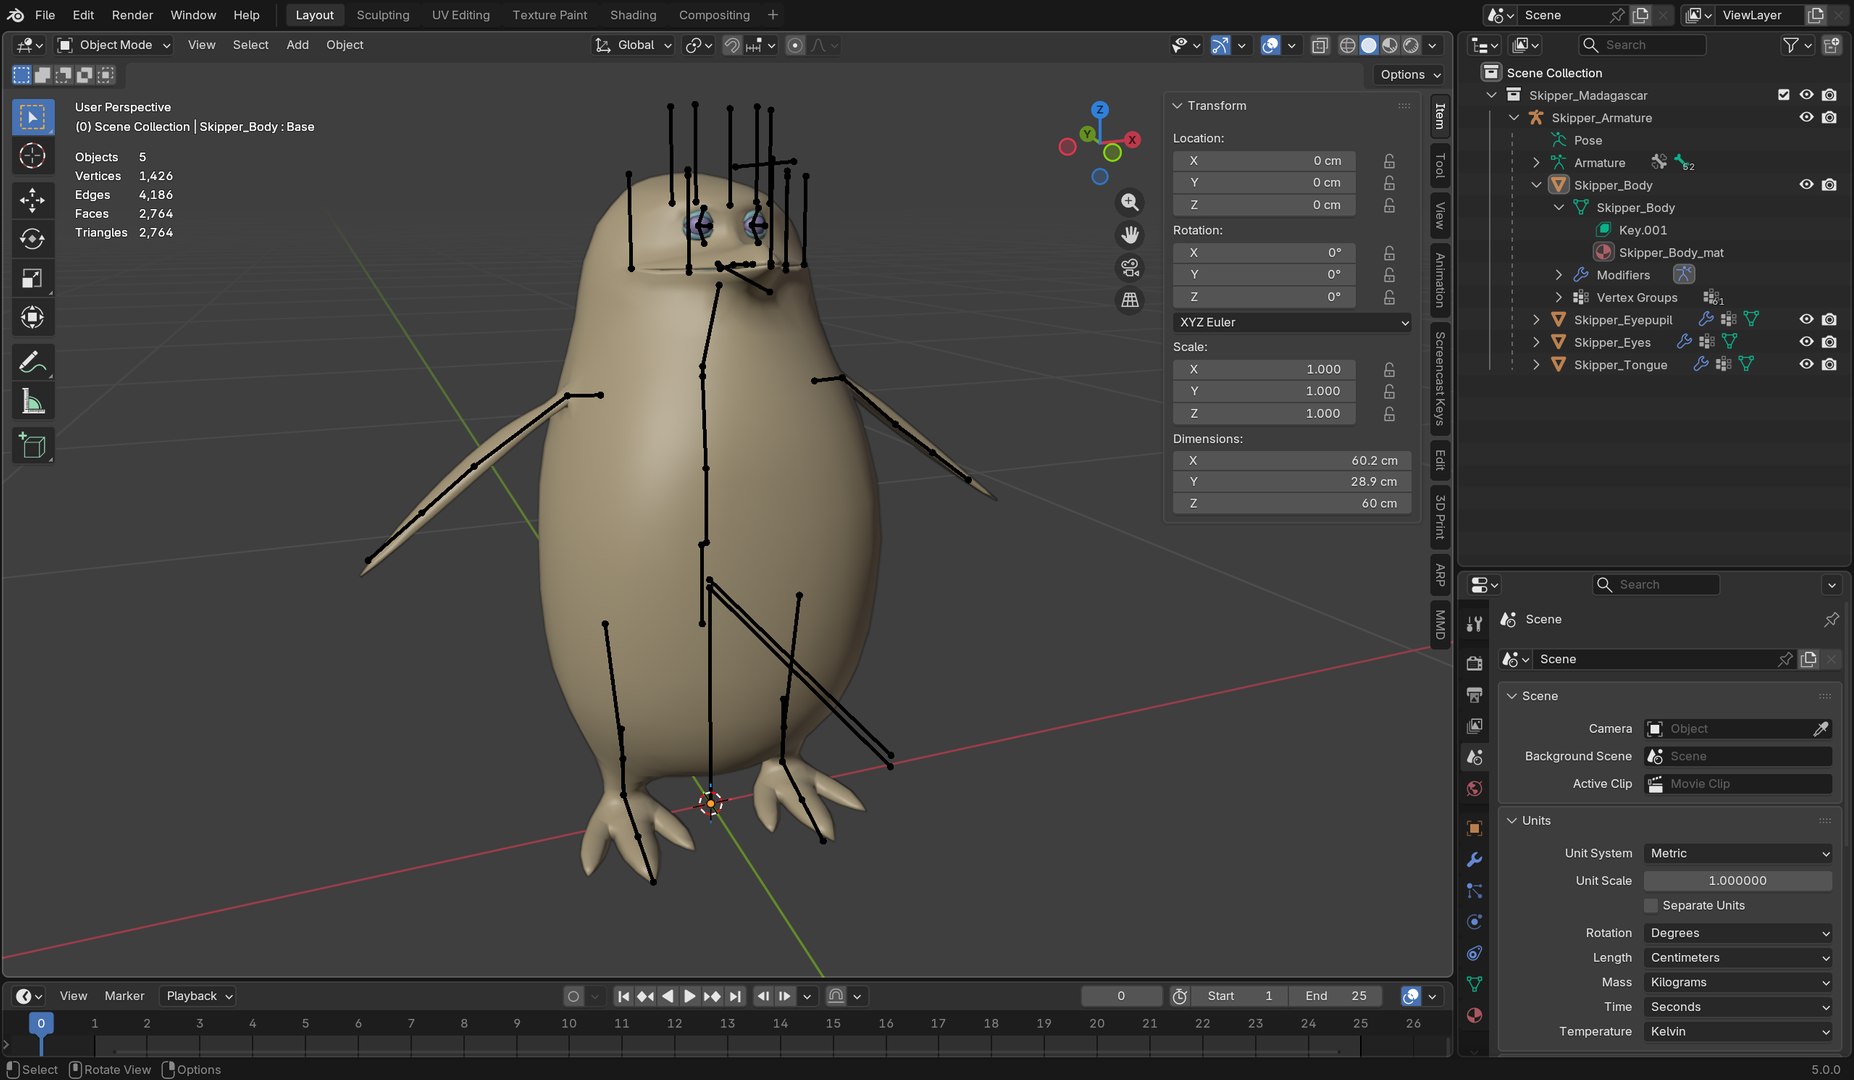Toggle Skipper_Madagascar collection exclude checkbox
Screen dimensions: 1854x1080
(x=1783, y=95)
